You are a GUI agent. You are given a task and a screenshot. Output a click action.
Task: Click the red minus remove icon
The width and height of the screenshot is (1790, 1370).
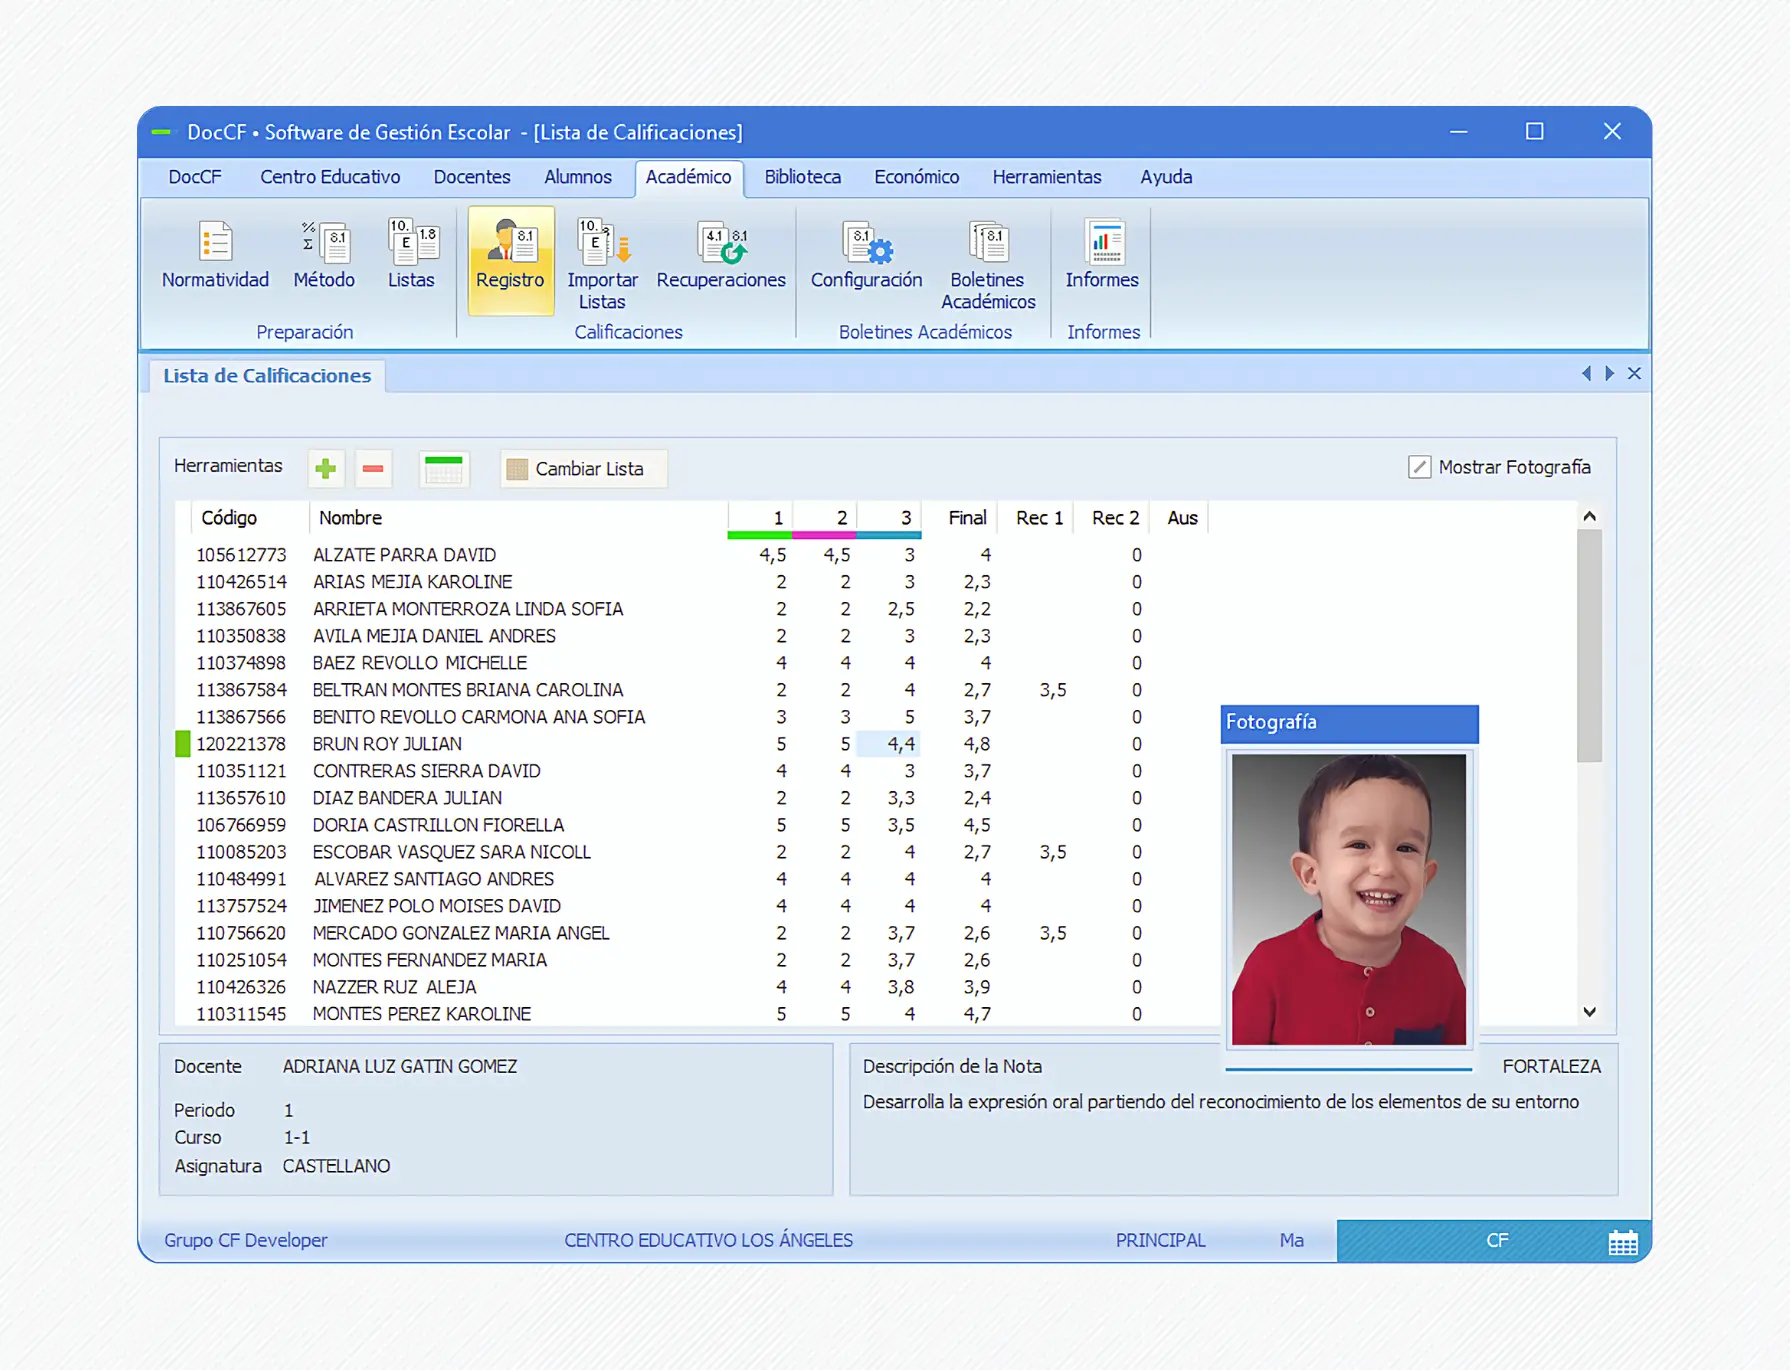tap(373, 468)
